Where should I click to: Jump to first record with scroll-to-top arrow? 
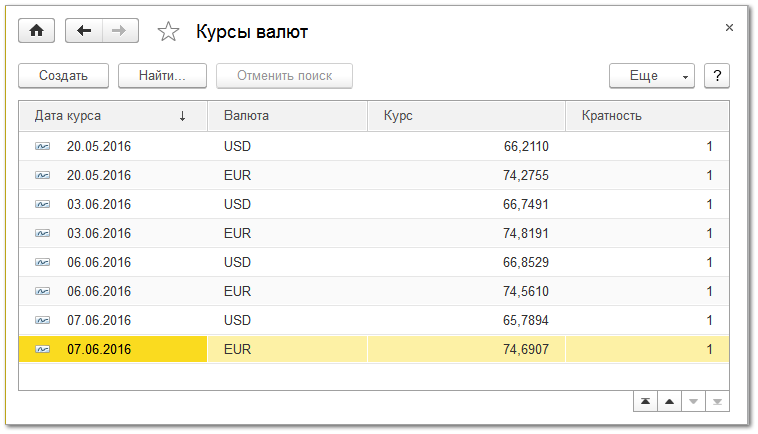point(646,401)
